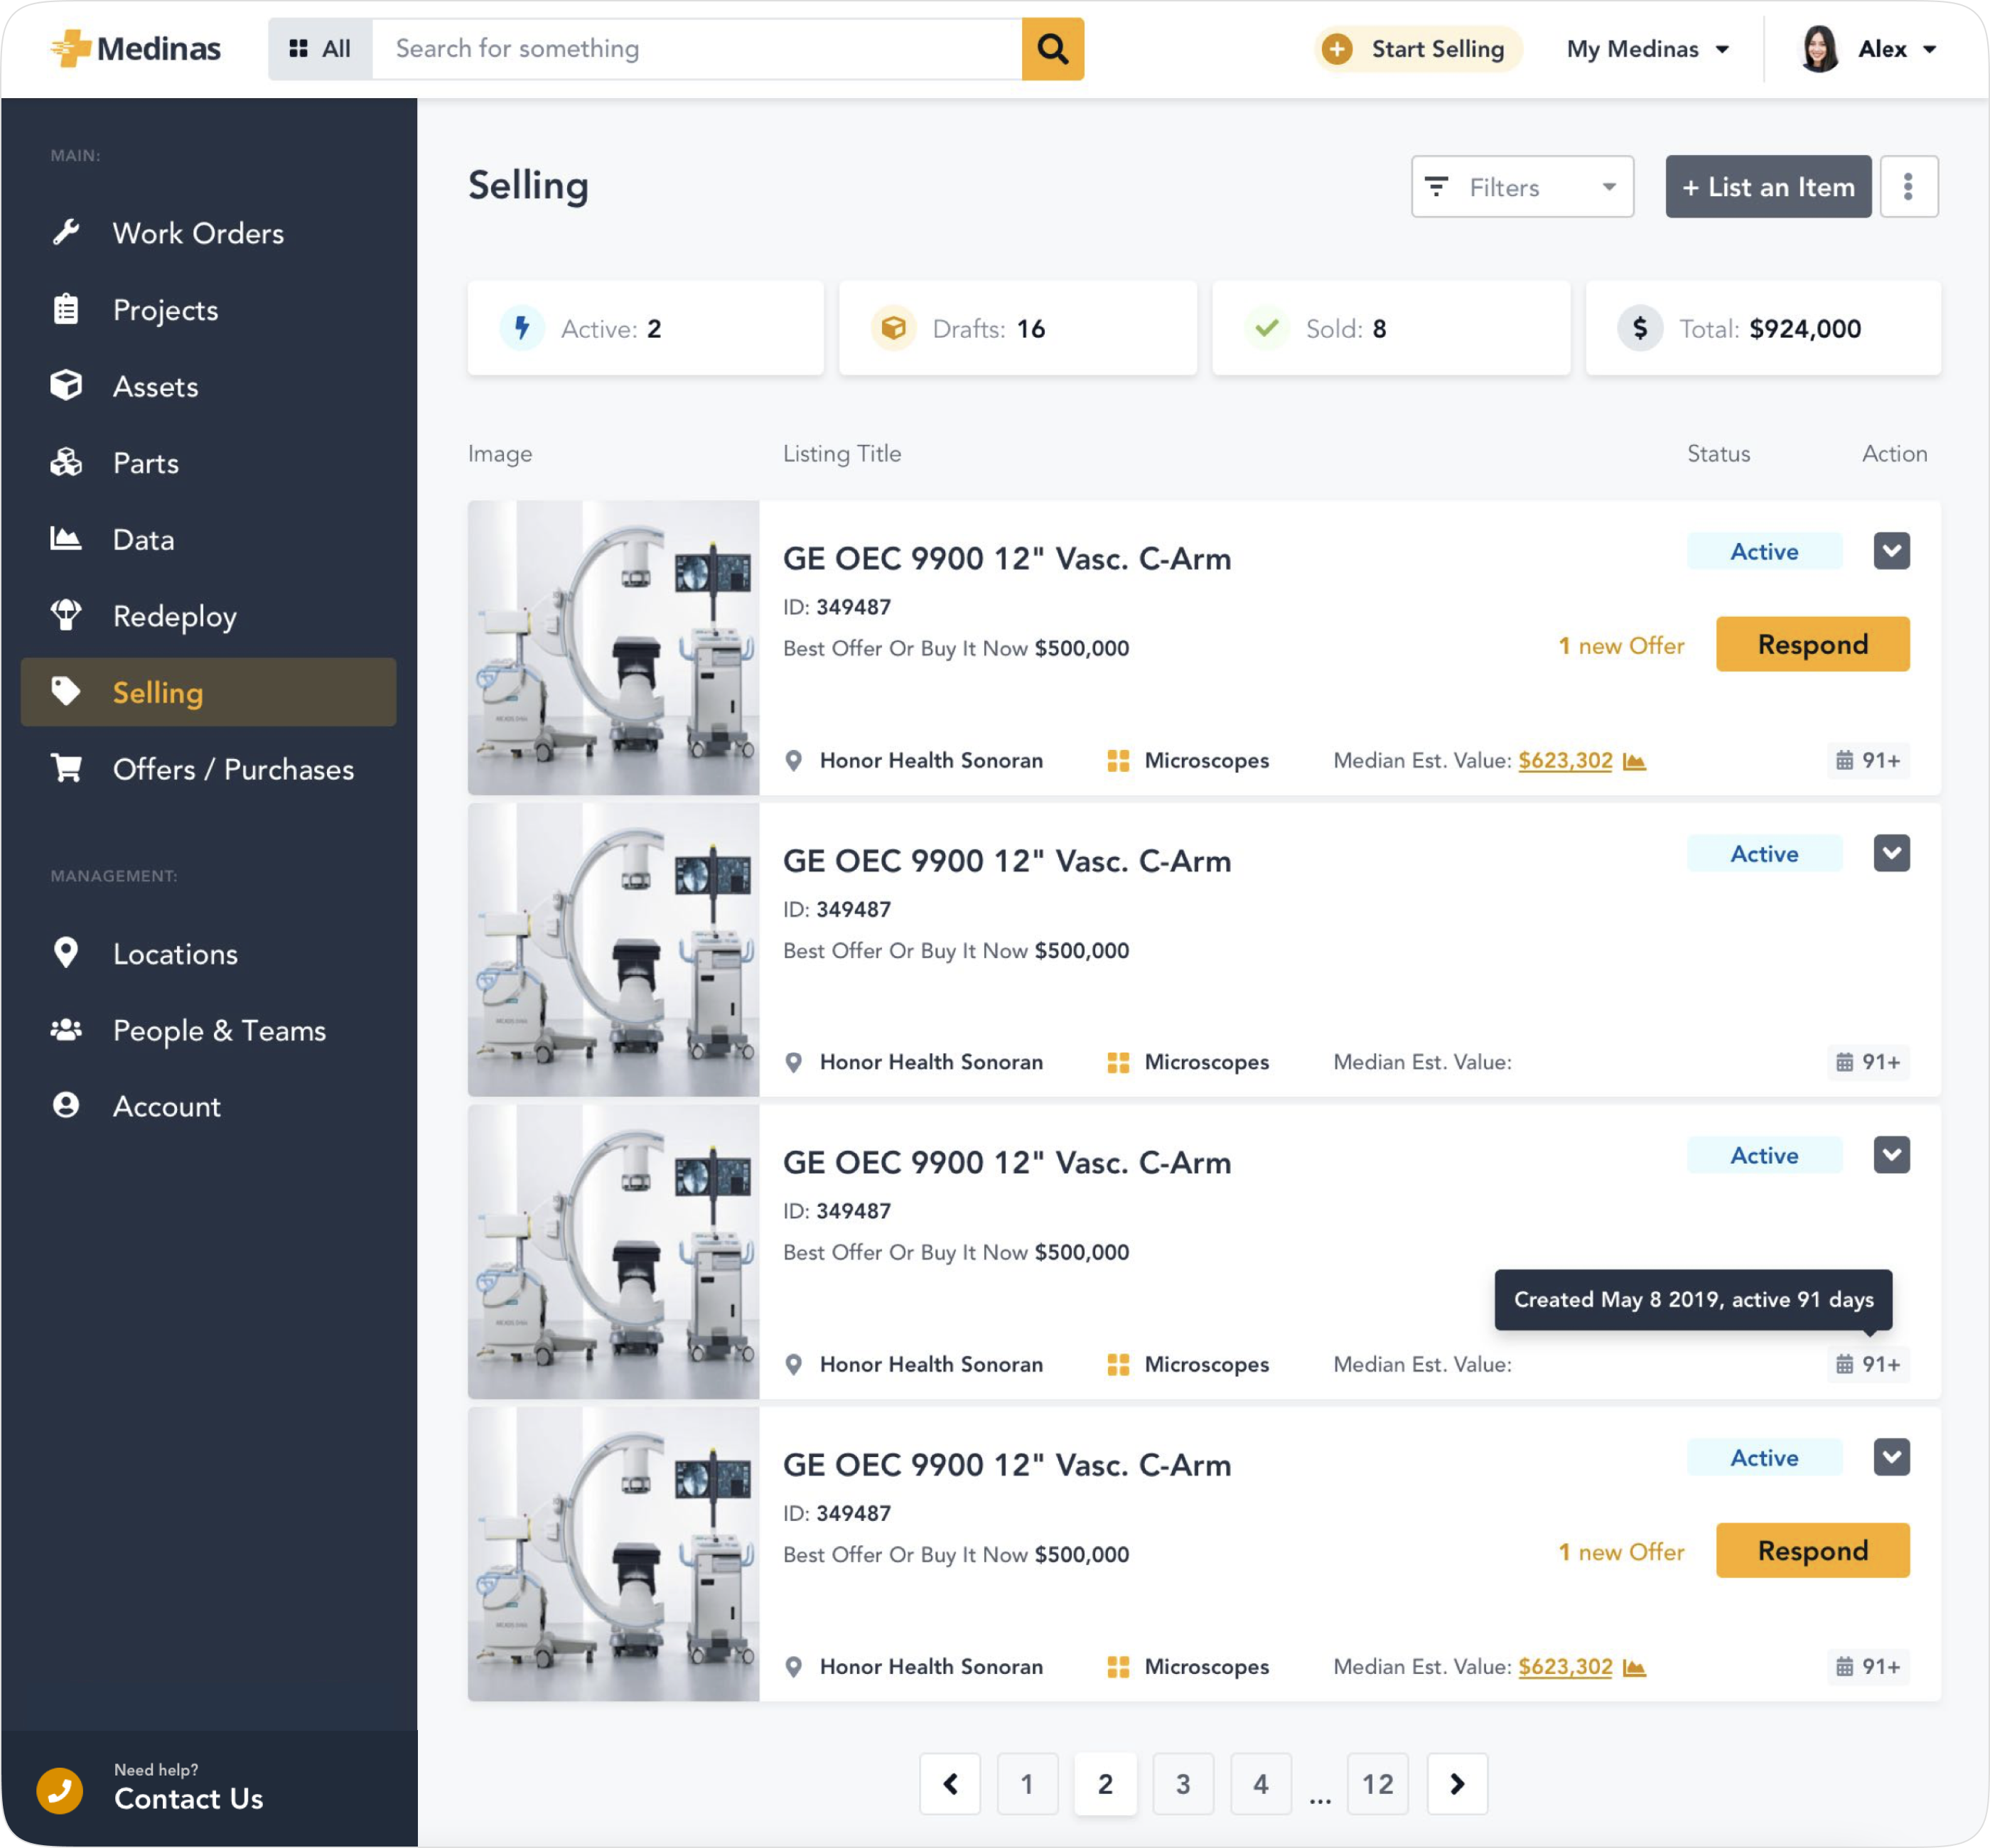The image size is (1990, 1848).
Task: Click the dollar icon on Total card
Action: [1640, 328]
